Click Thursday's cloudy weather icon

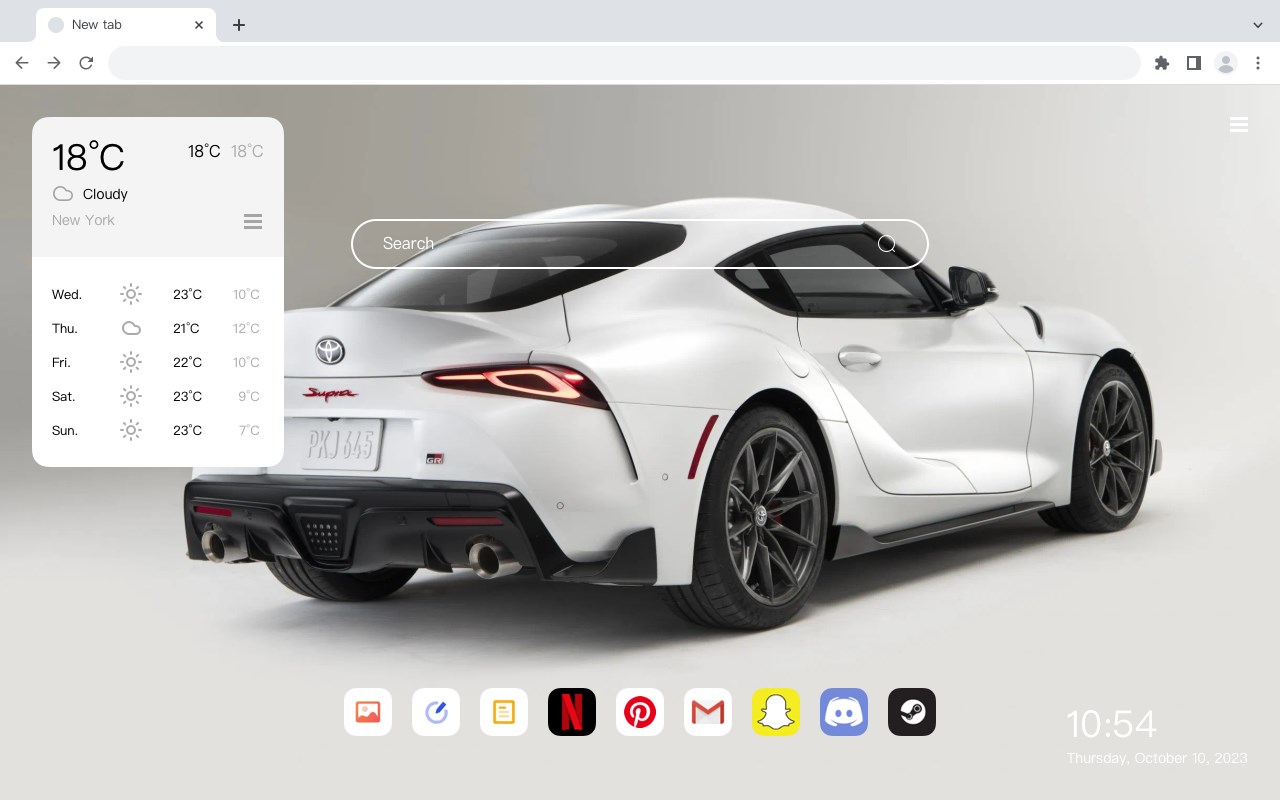pos(131,328)
